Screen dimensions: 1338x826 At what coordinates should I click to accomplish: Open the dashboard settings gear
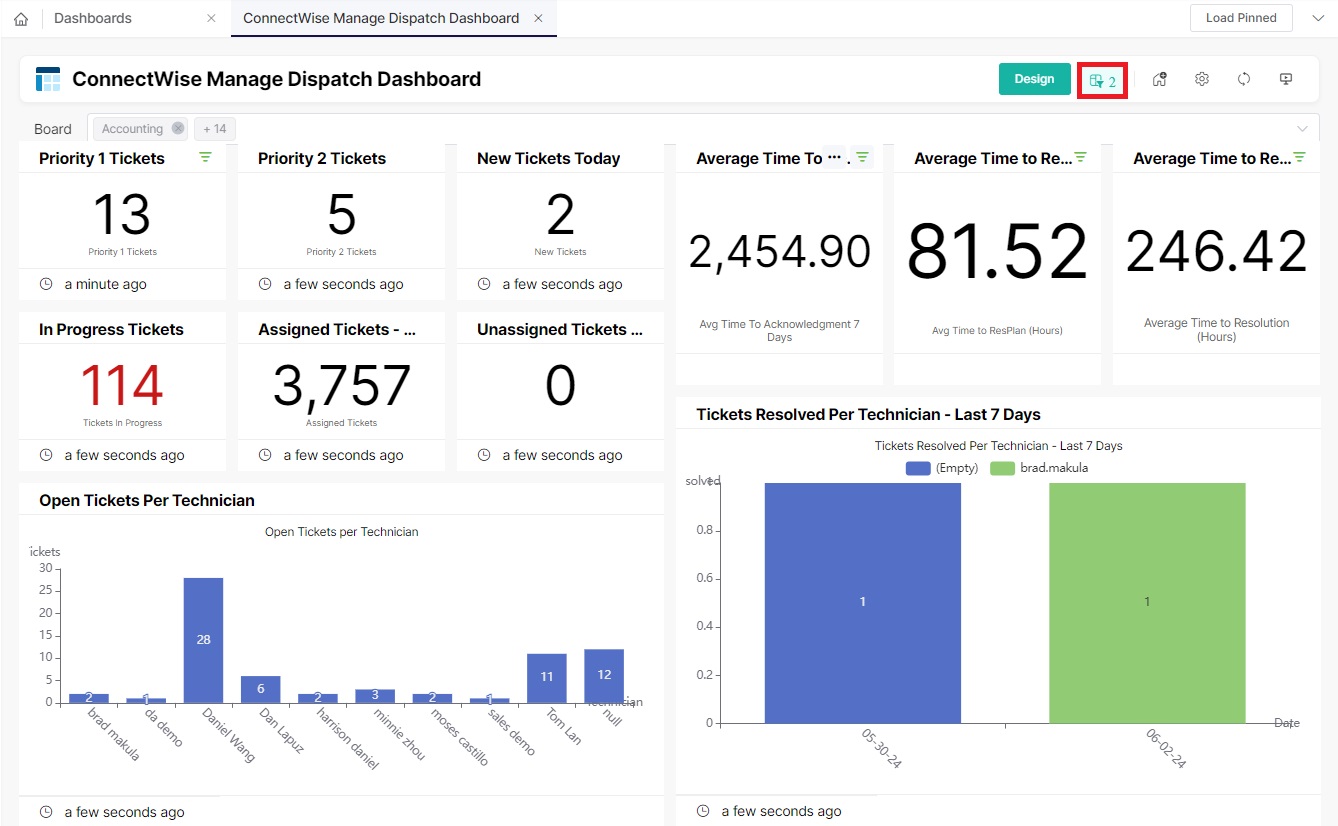coord(1201,78)
